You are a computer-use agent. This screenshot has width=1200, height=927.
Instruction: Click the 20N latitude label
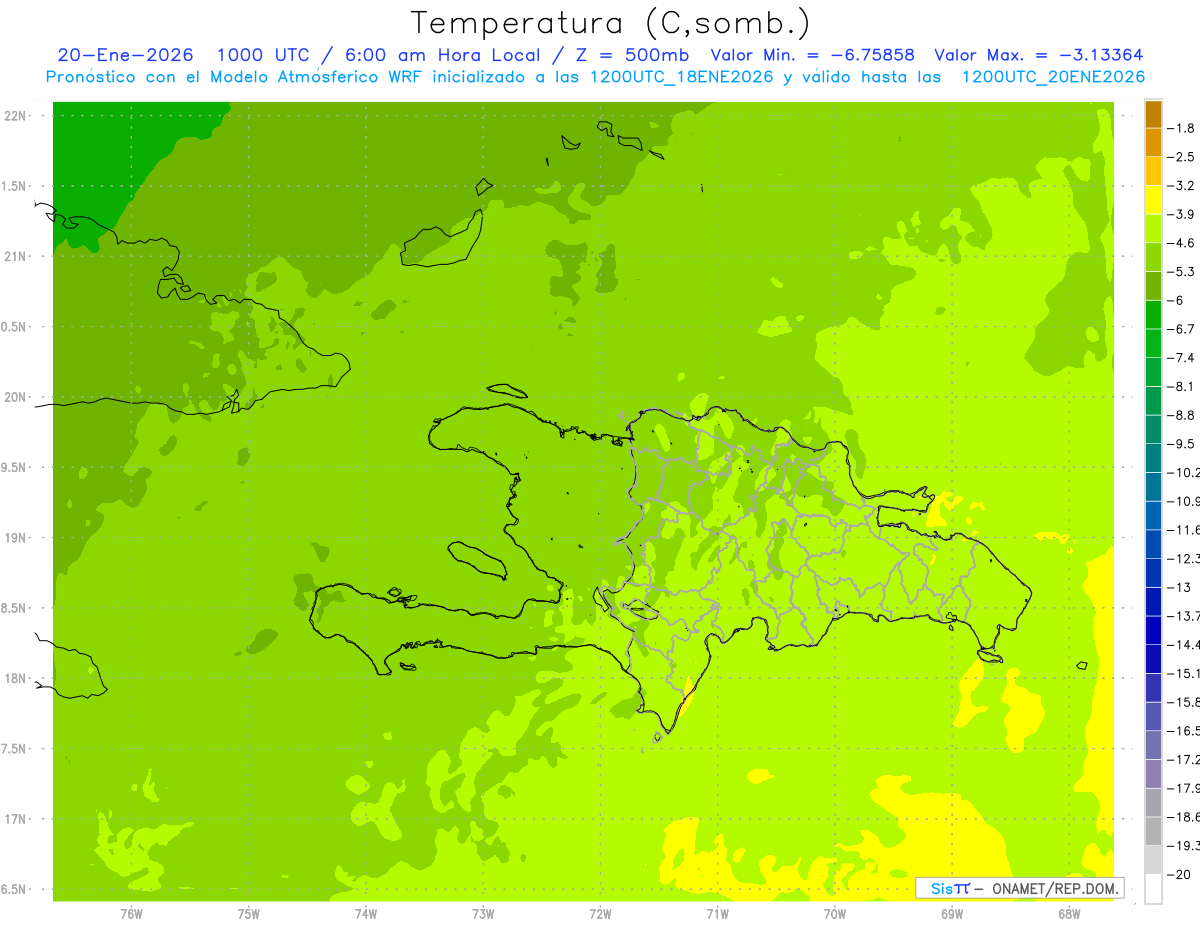tap(15, 397)
